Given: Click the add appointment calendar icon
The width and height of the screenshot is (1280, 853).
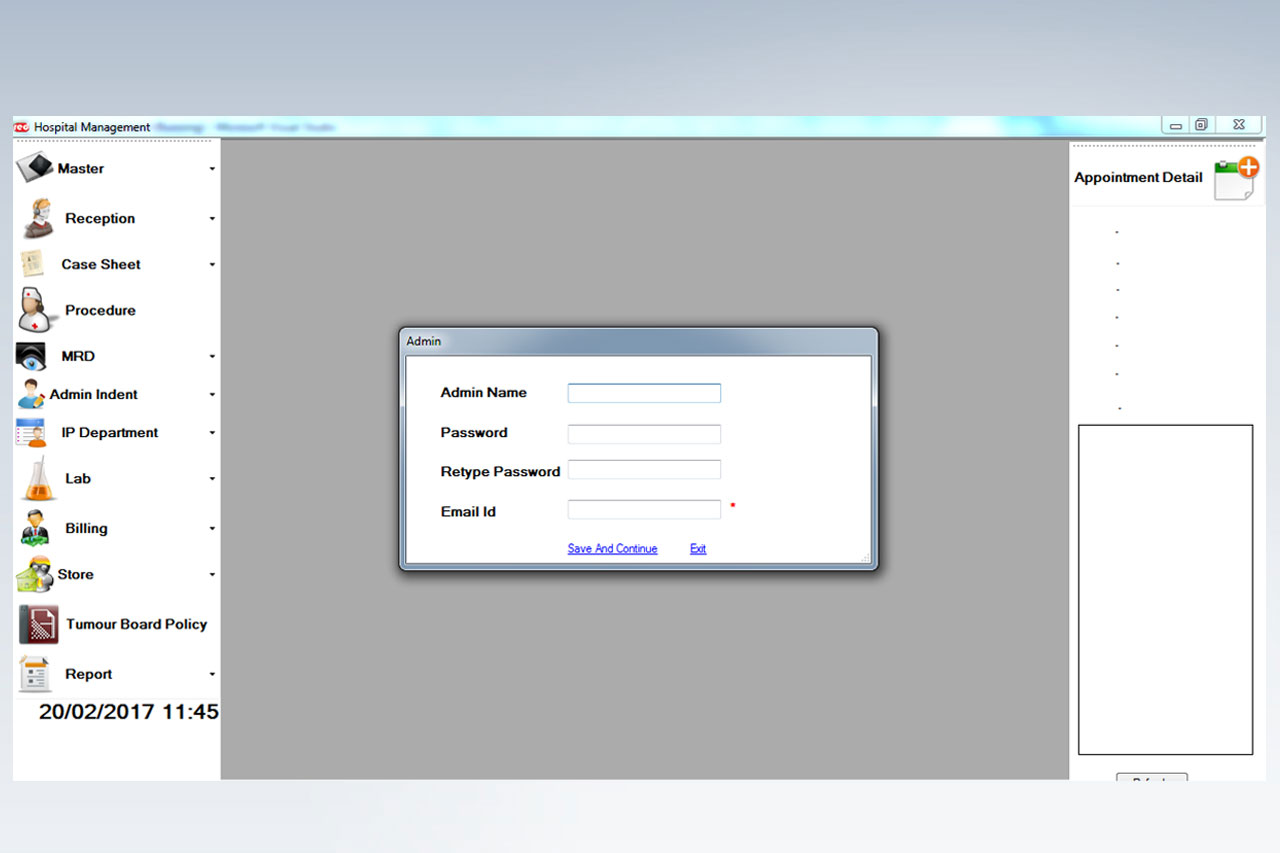Looking at the screenshot, I should pos(1235,179).
